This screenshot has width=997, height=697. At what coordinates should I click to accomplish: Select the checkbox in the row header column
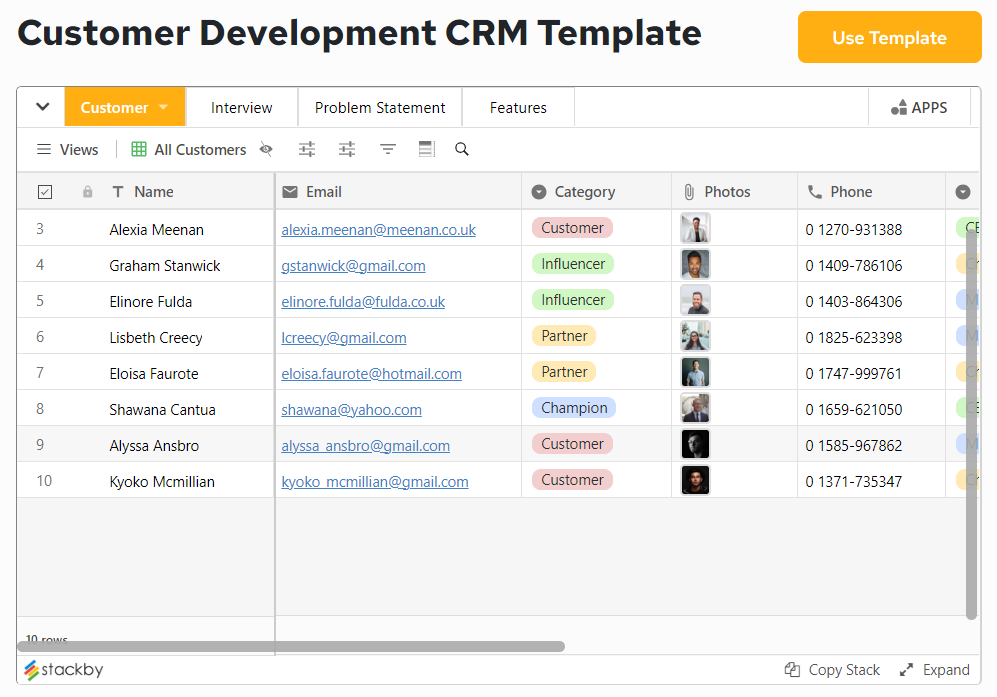[44, 191]
